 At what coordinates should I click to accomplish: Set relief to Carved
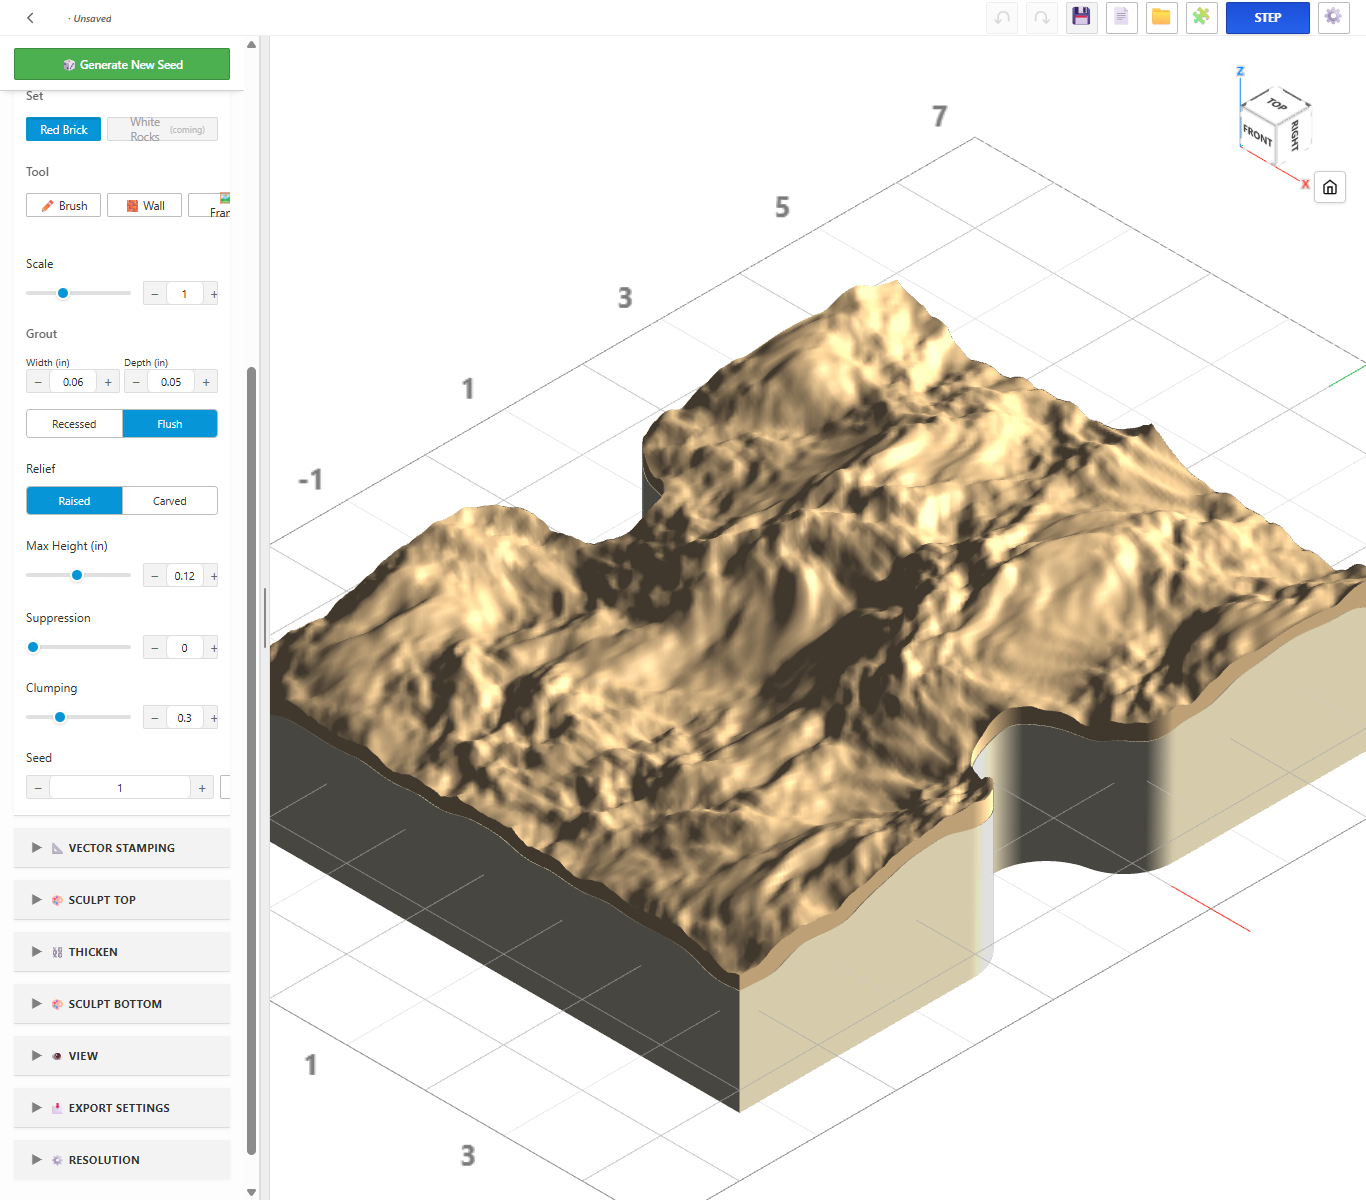point(170,501)
